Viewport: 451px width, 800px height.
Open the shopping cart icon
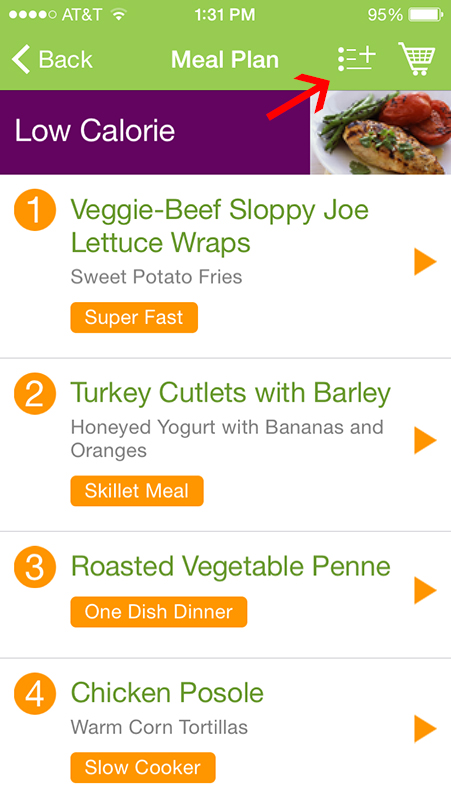(x=417, y=59)
